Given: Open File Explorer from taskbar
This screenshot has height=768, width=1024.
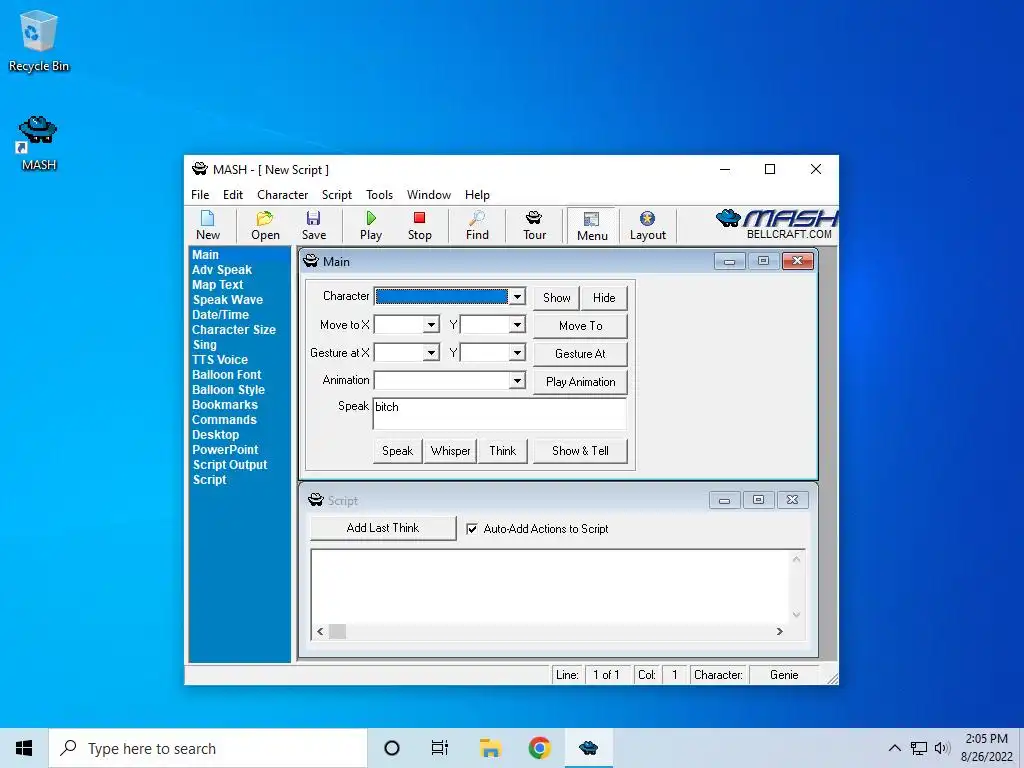Looking at the screenshot, I should click(490, 748).
